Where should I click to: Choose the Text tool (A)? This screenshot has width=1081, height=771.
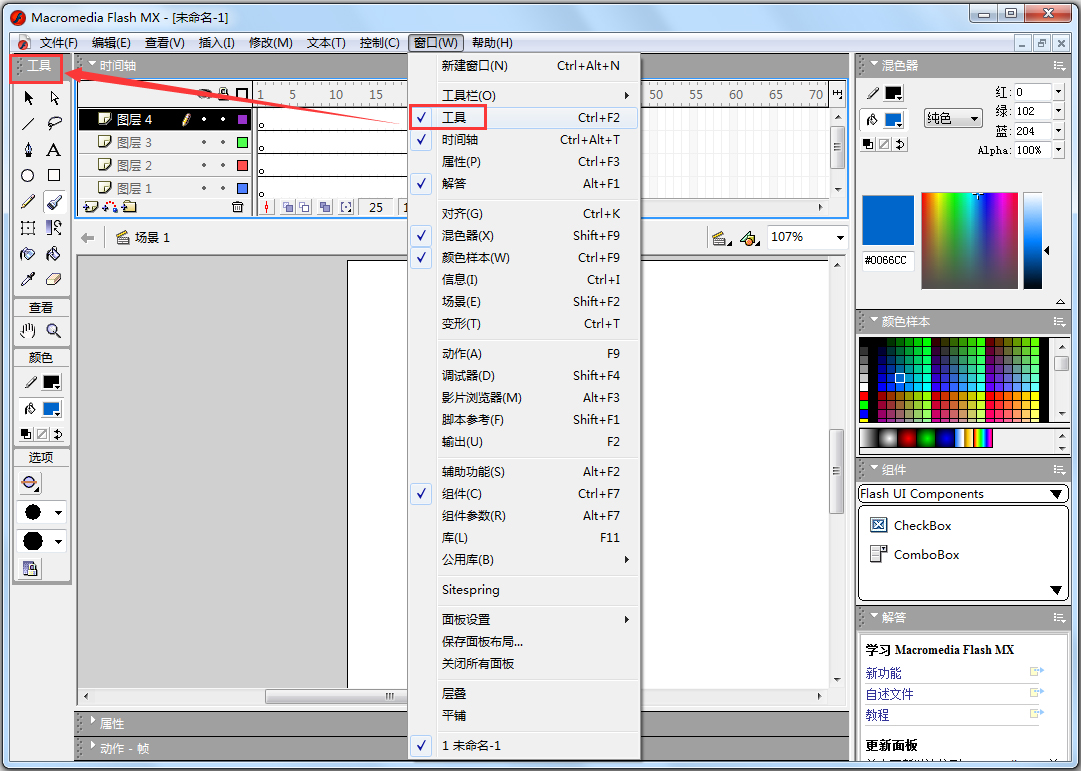point(54,150)
